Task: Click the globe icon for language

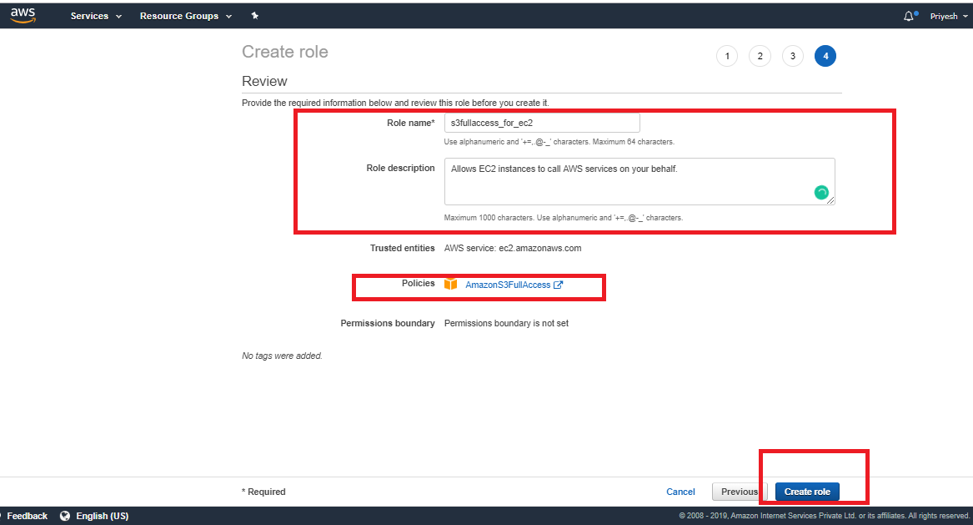Action: click(65, 516)
